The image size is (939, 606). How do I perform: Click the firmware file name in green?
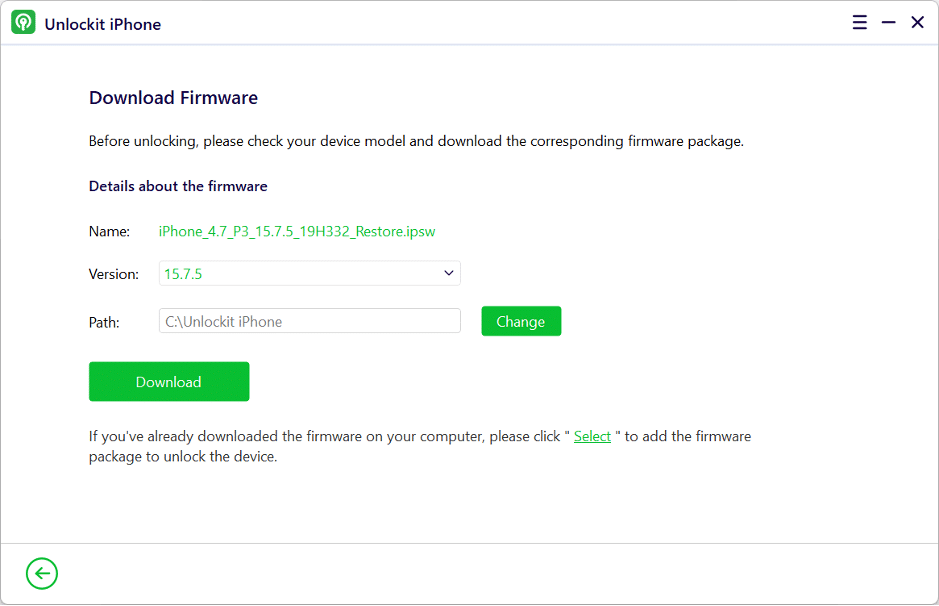[x=297, y=231]
